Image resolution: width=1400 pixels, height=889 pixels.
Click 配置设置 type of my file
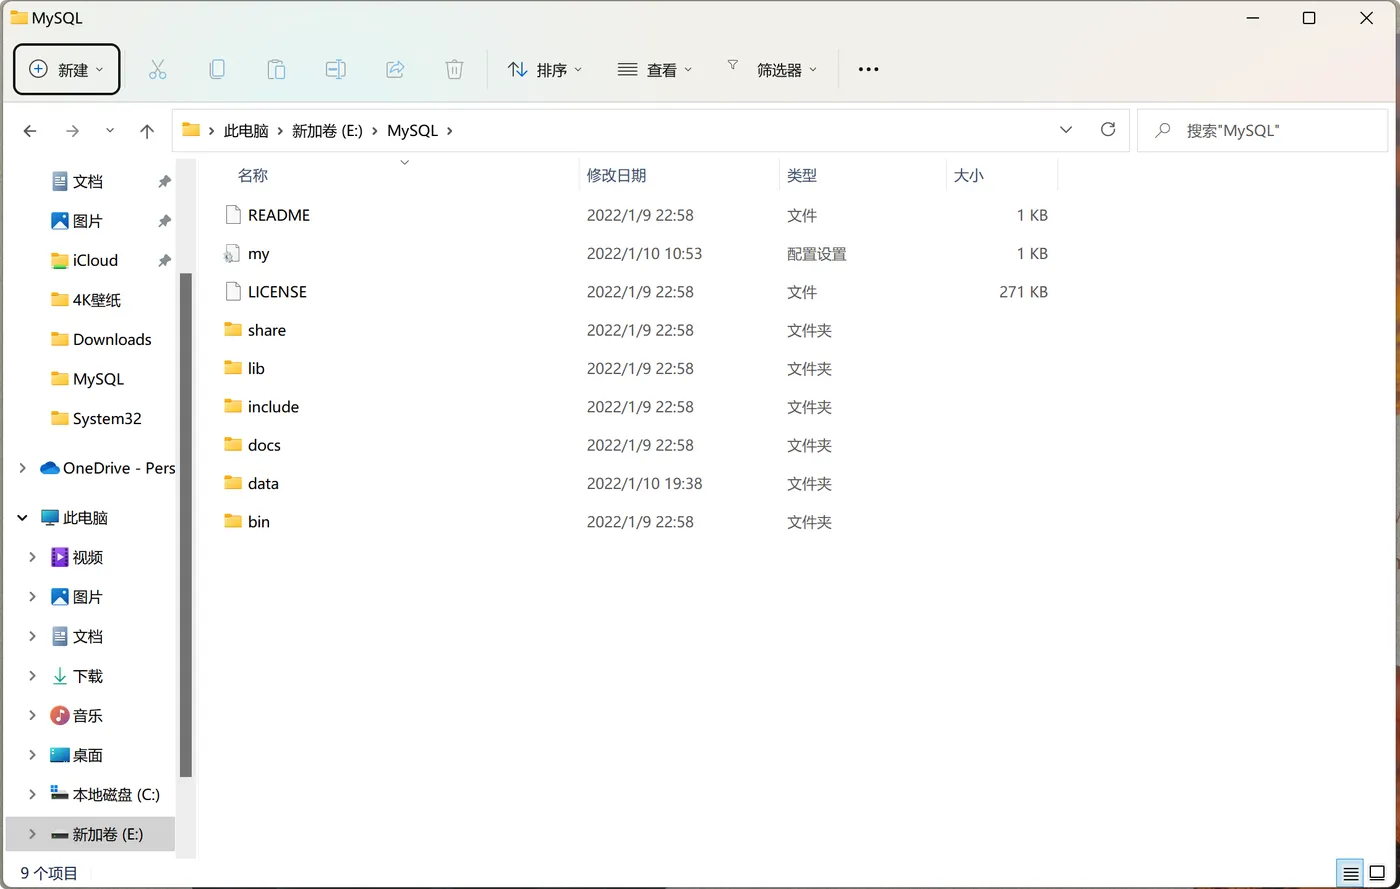click(x=817, y=254)
